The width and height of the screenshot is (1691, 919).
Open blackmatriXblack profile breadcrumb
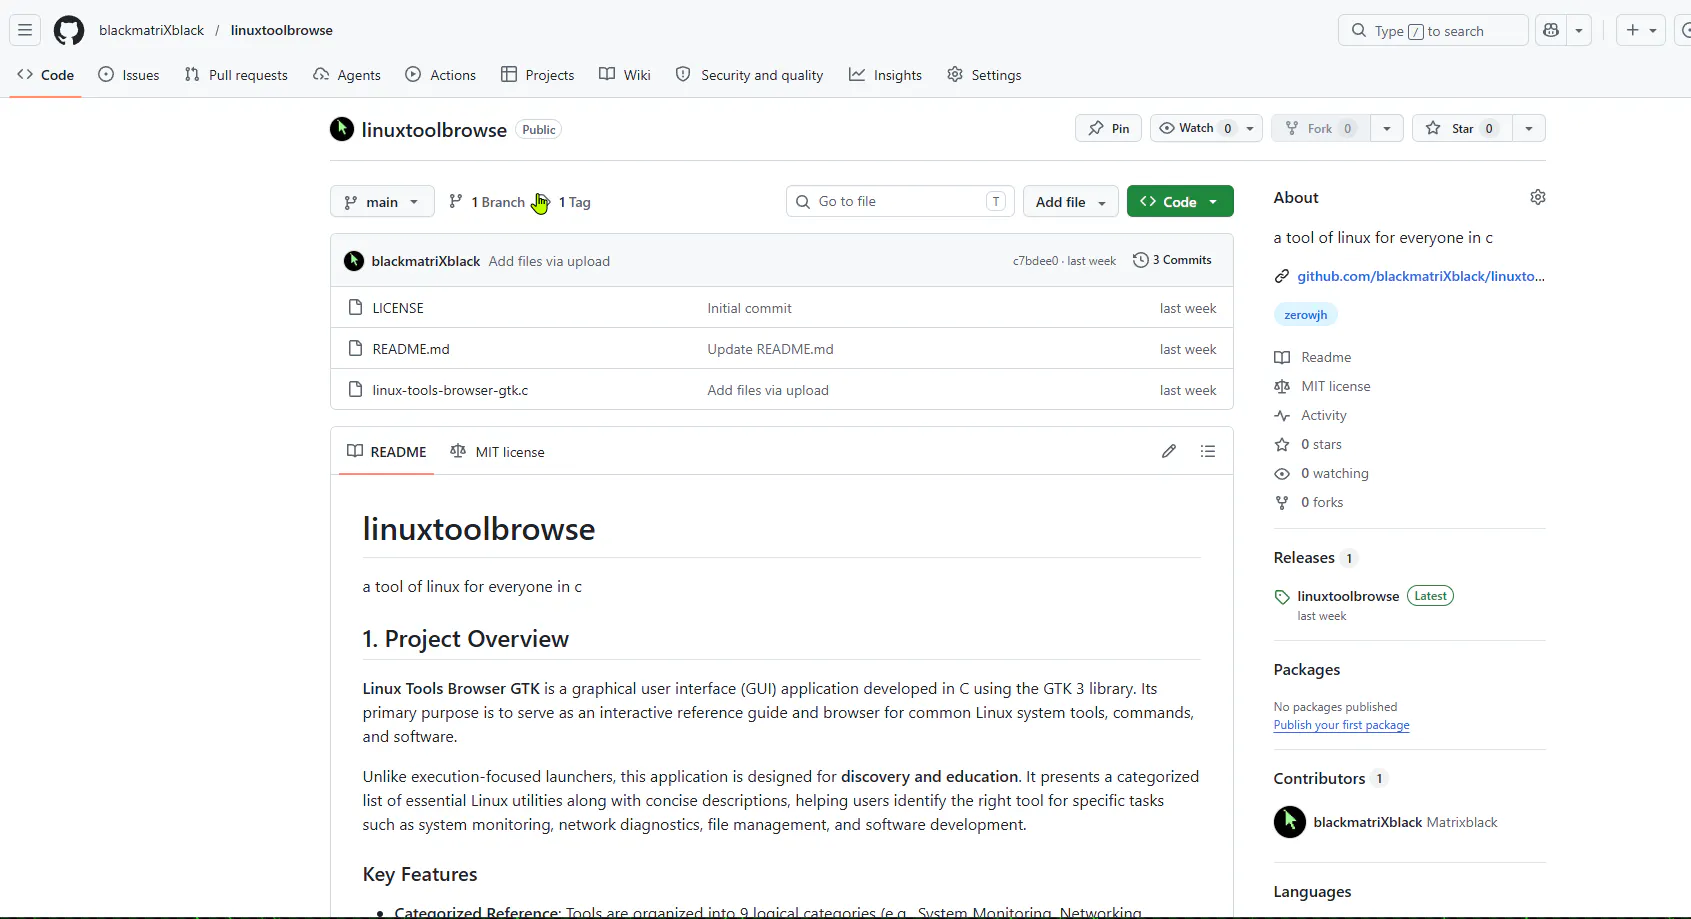(x=151, y=30)
